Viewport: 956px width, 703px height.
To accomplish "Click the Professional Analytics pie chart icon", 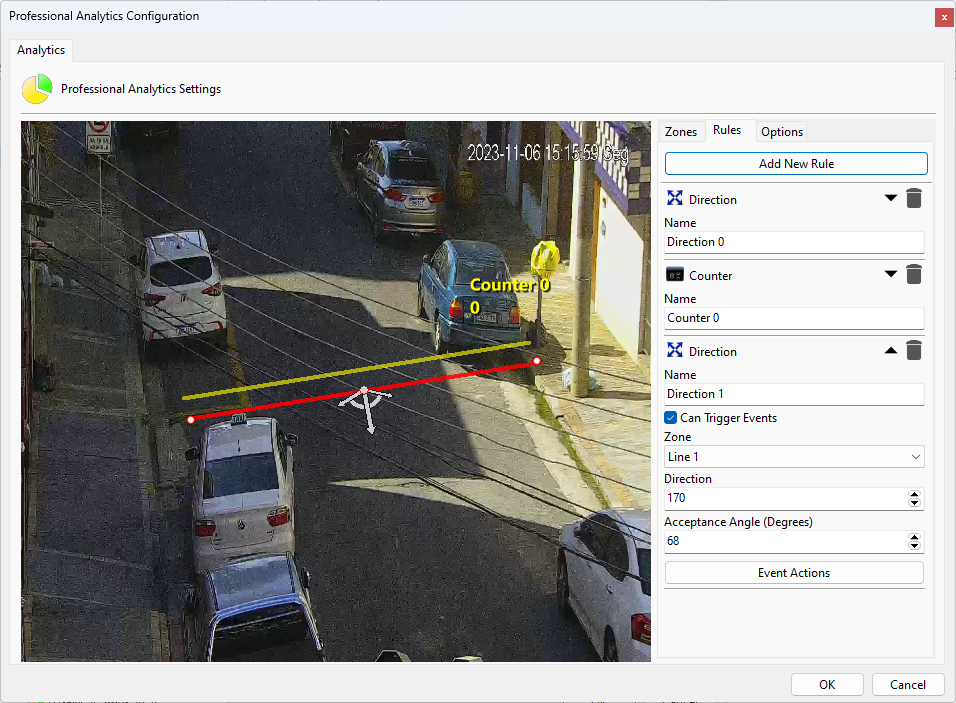I will click(37, 89).
